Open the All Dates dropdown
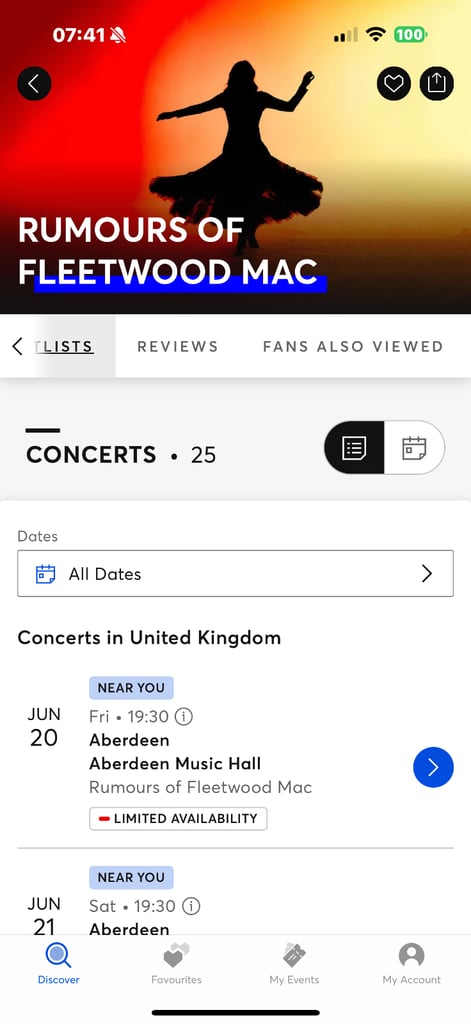The width and height of the screenshot is (471, 1024). click(235, 573)
